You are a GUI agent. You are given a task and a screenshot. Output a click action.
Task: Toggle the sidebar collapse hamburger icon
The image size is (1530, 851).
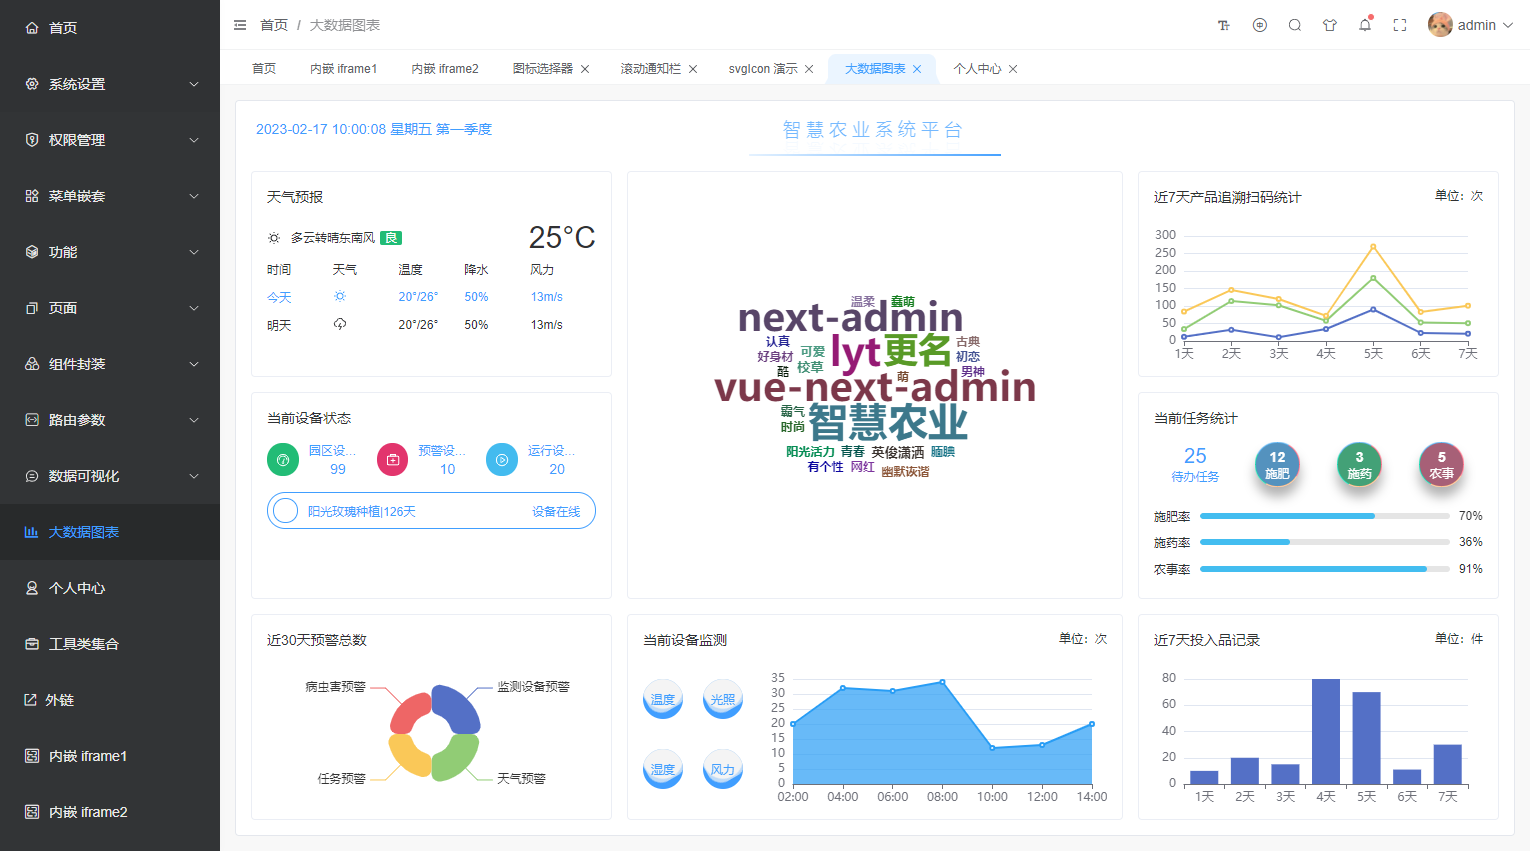(240, 25)
